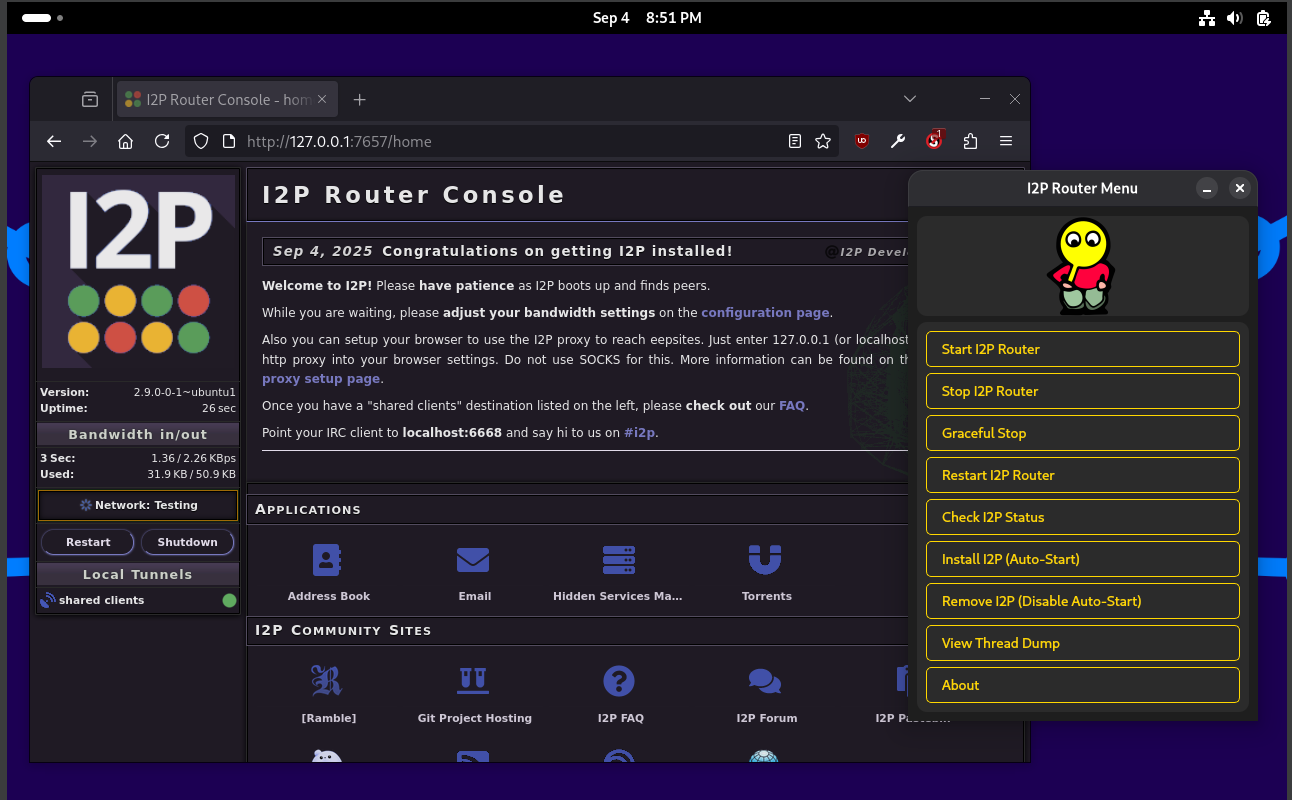The image size is (1292, 800).
Task: Open the I2P FAQ question mark icon
Action: (619, 682)
